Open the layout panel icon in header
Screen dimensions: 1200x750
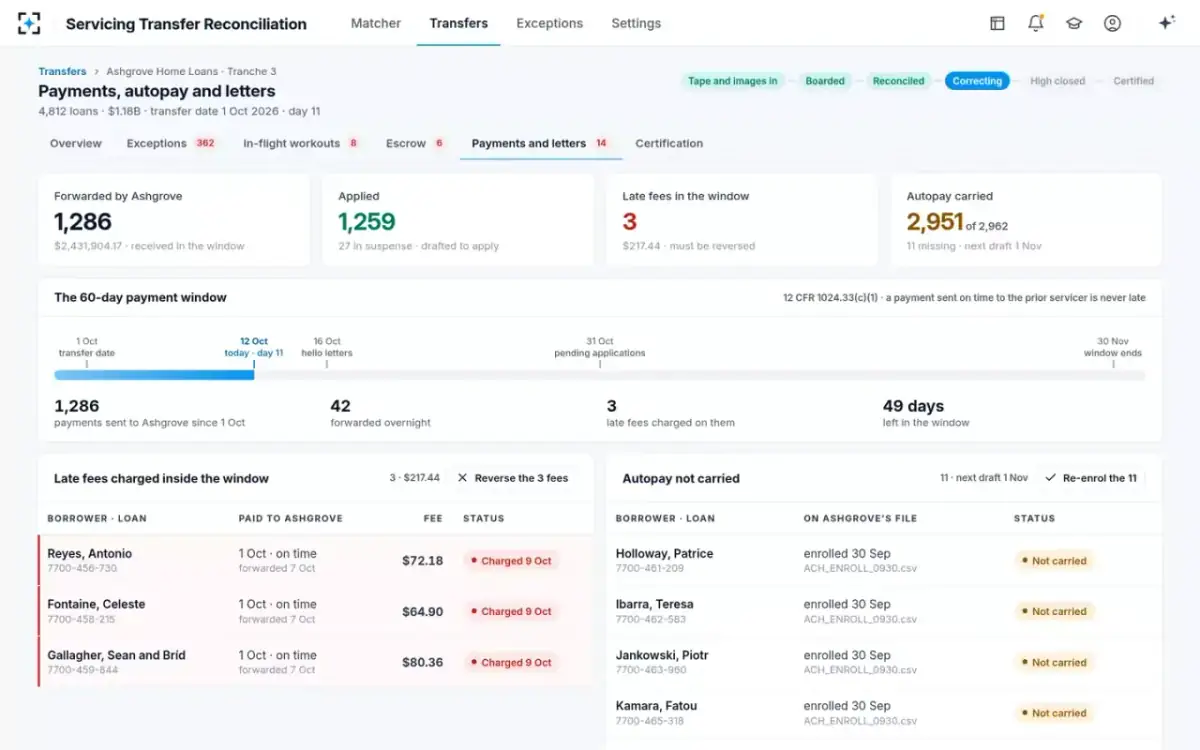[x=997, y=23]
